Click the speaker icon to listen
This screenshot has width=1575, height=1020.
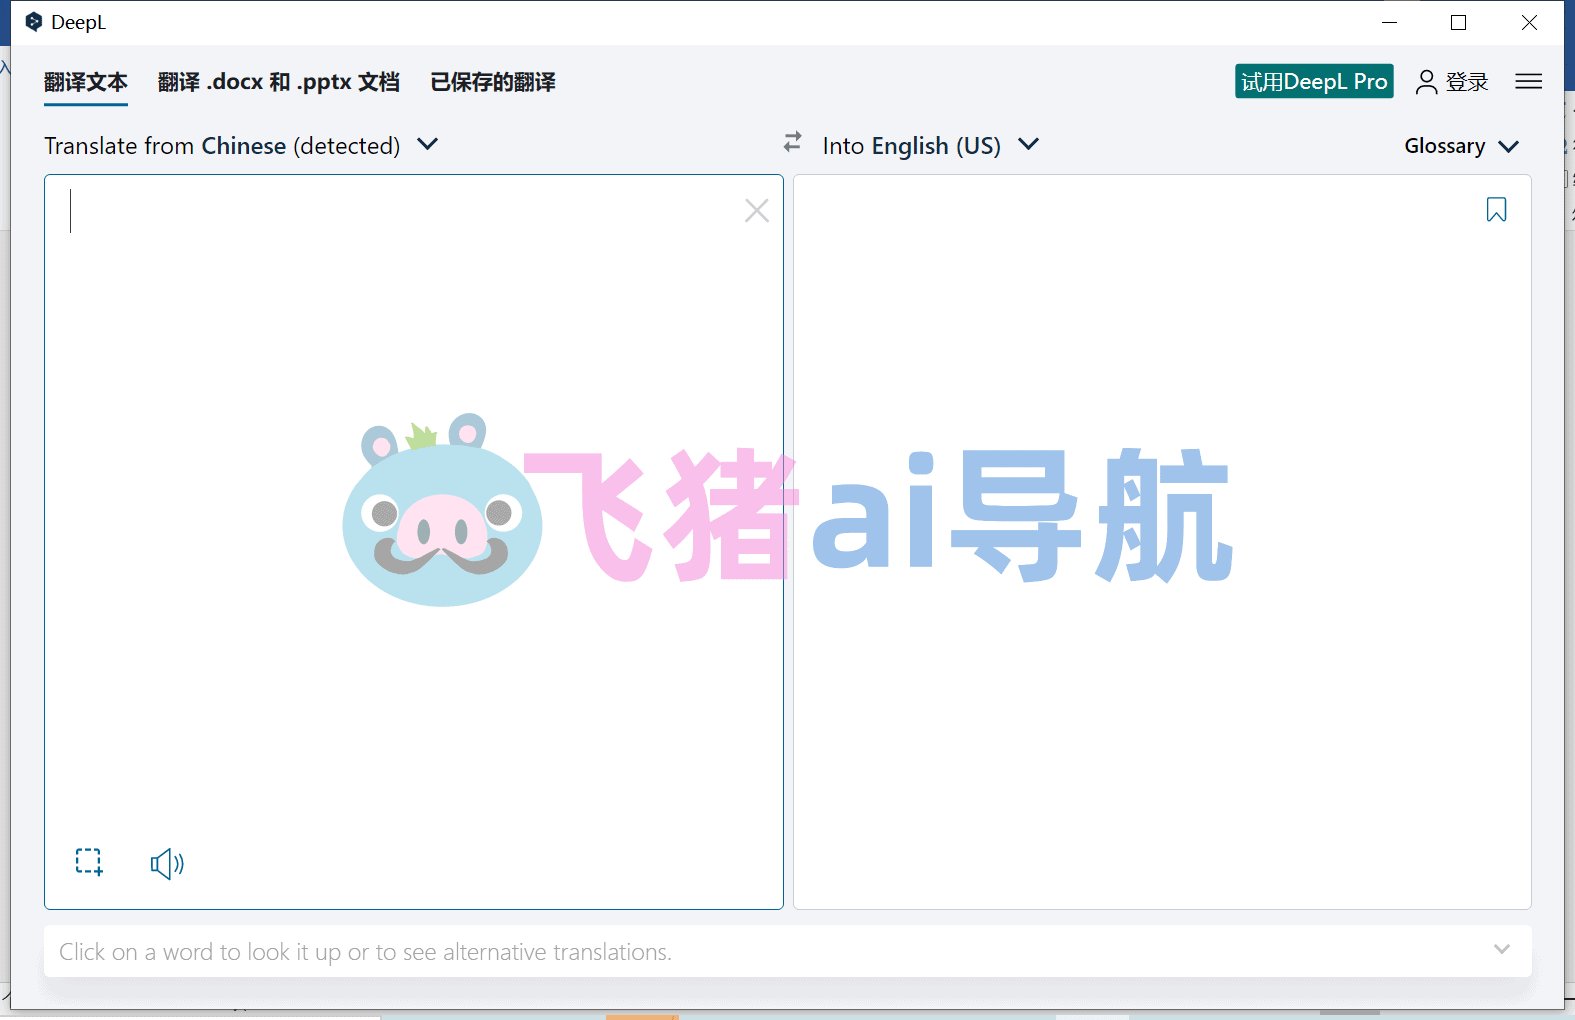click(x=167, y=863)
